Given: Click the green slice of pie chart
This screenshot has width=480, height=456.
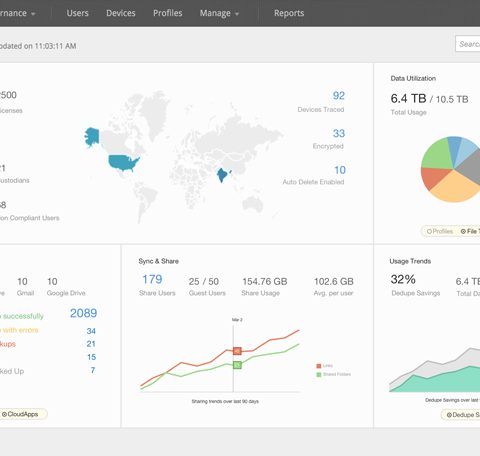Looking at the screenshot, I should point(437,153).
